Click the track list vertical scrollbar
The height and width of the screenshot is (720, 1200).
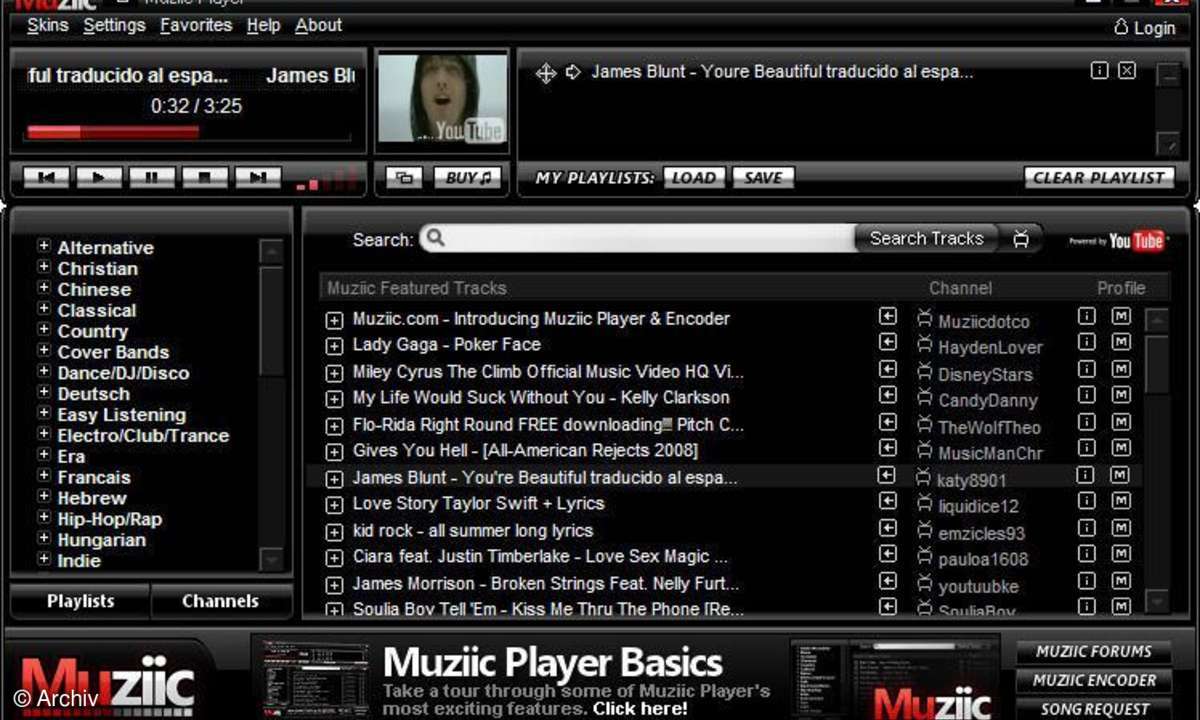pos(1156,460)
